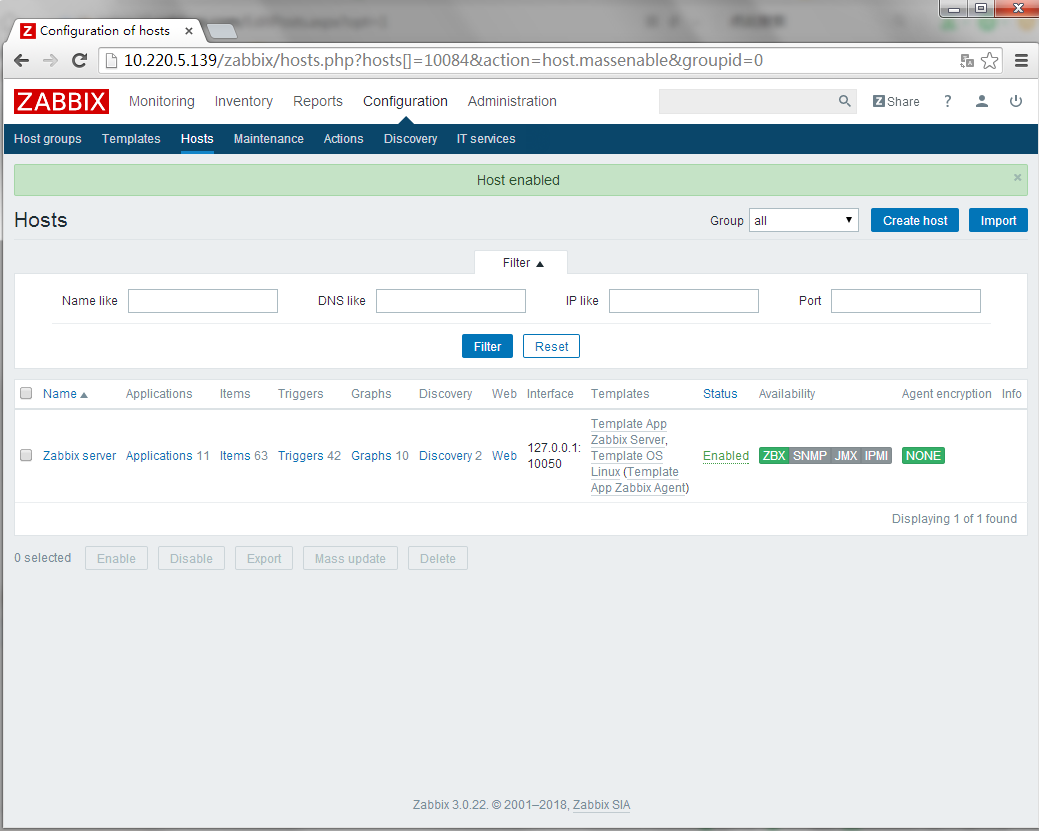The image size is (1039, 831).
Task: Bookmark the page with the star icon
Action: (989, 60)
